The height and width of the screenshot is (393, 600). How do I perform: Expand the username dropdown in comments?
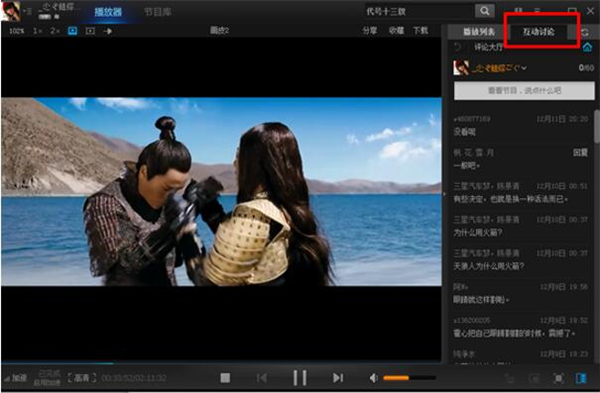[x=524, y=68]
